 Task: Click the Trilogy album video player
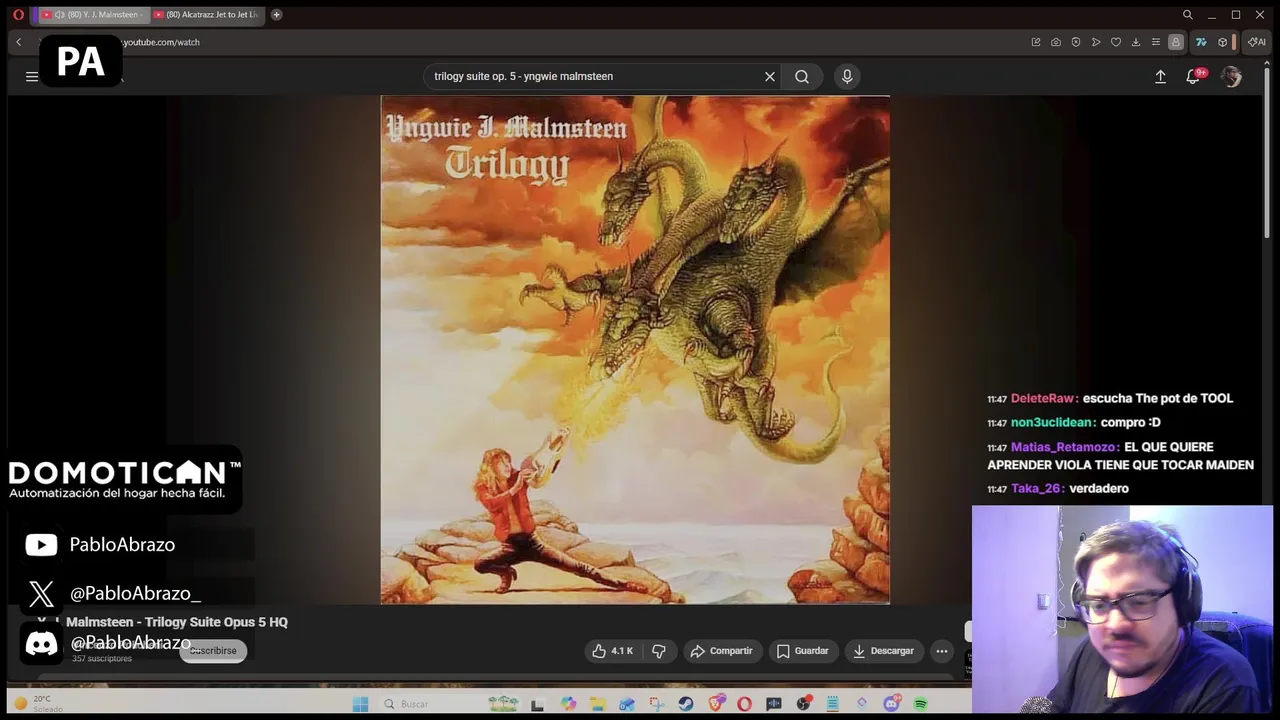635,350
